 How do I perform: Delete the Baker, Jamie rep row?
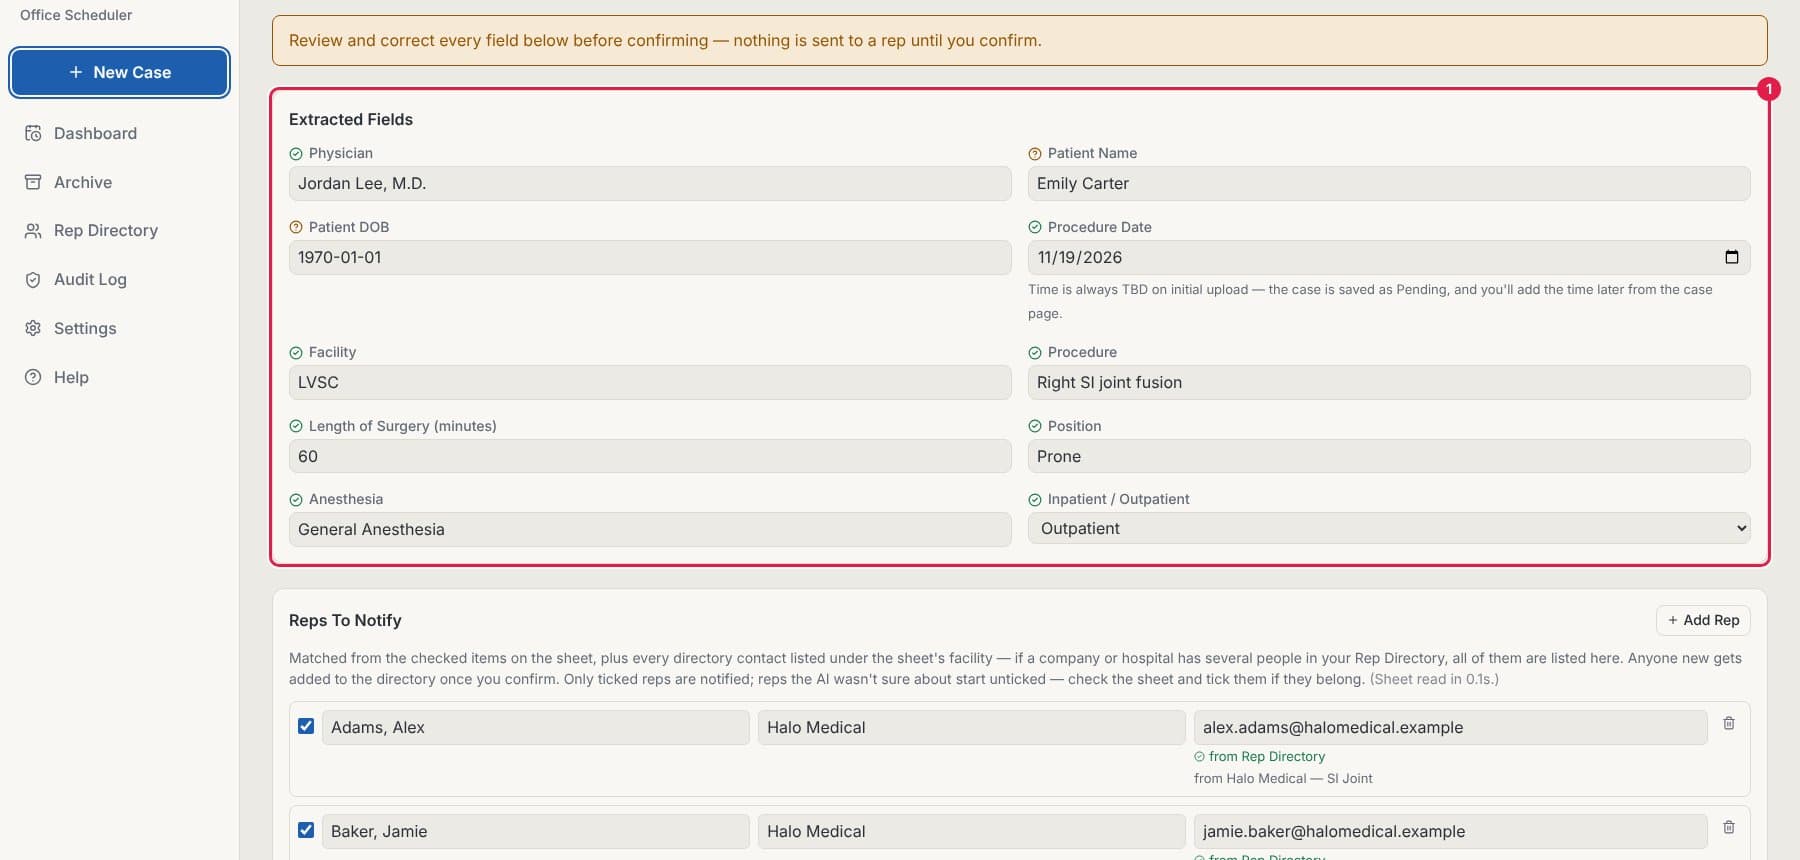point(1728,827)
